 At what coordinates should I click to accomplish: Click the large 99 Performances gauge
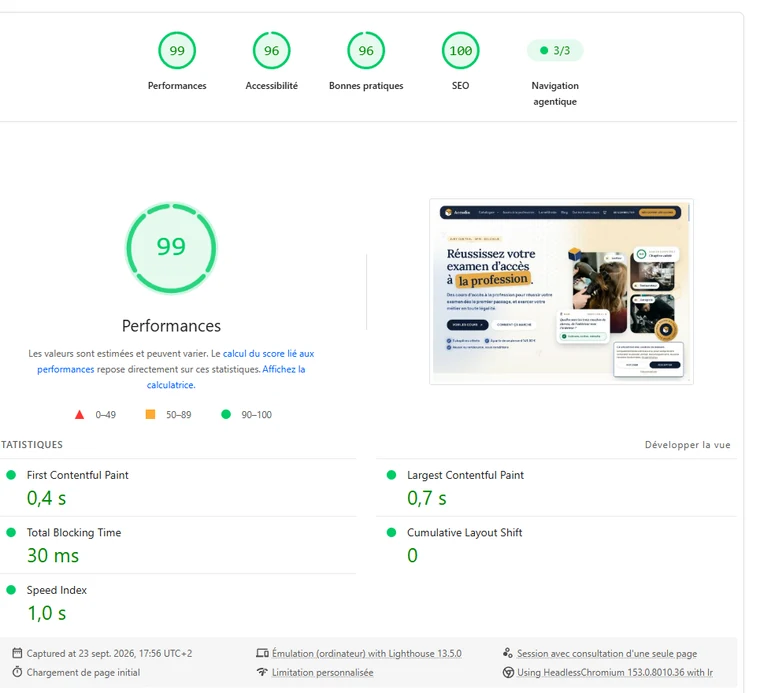tap(171, 248)
